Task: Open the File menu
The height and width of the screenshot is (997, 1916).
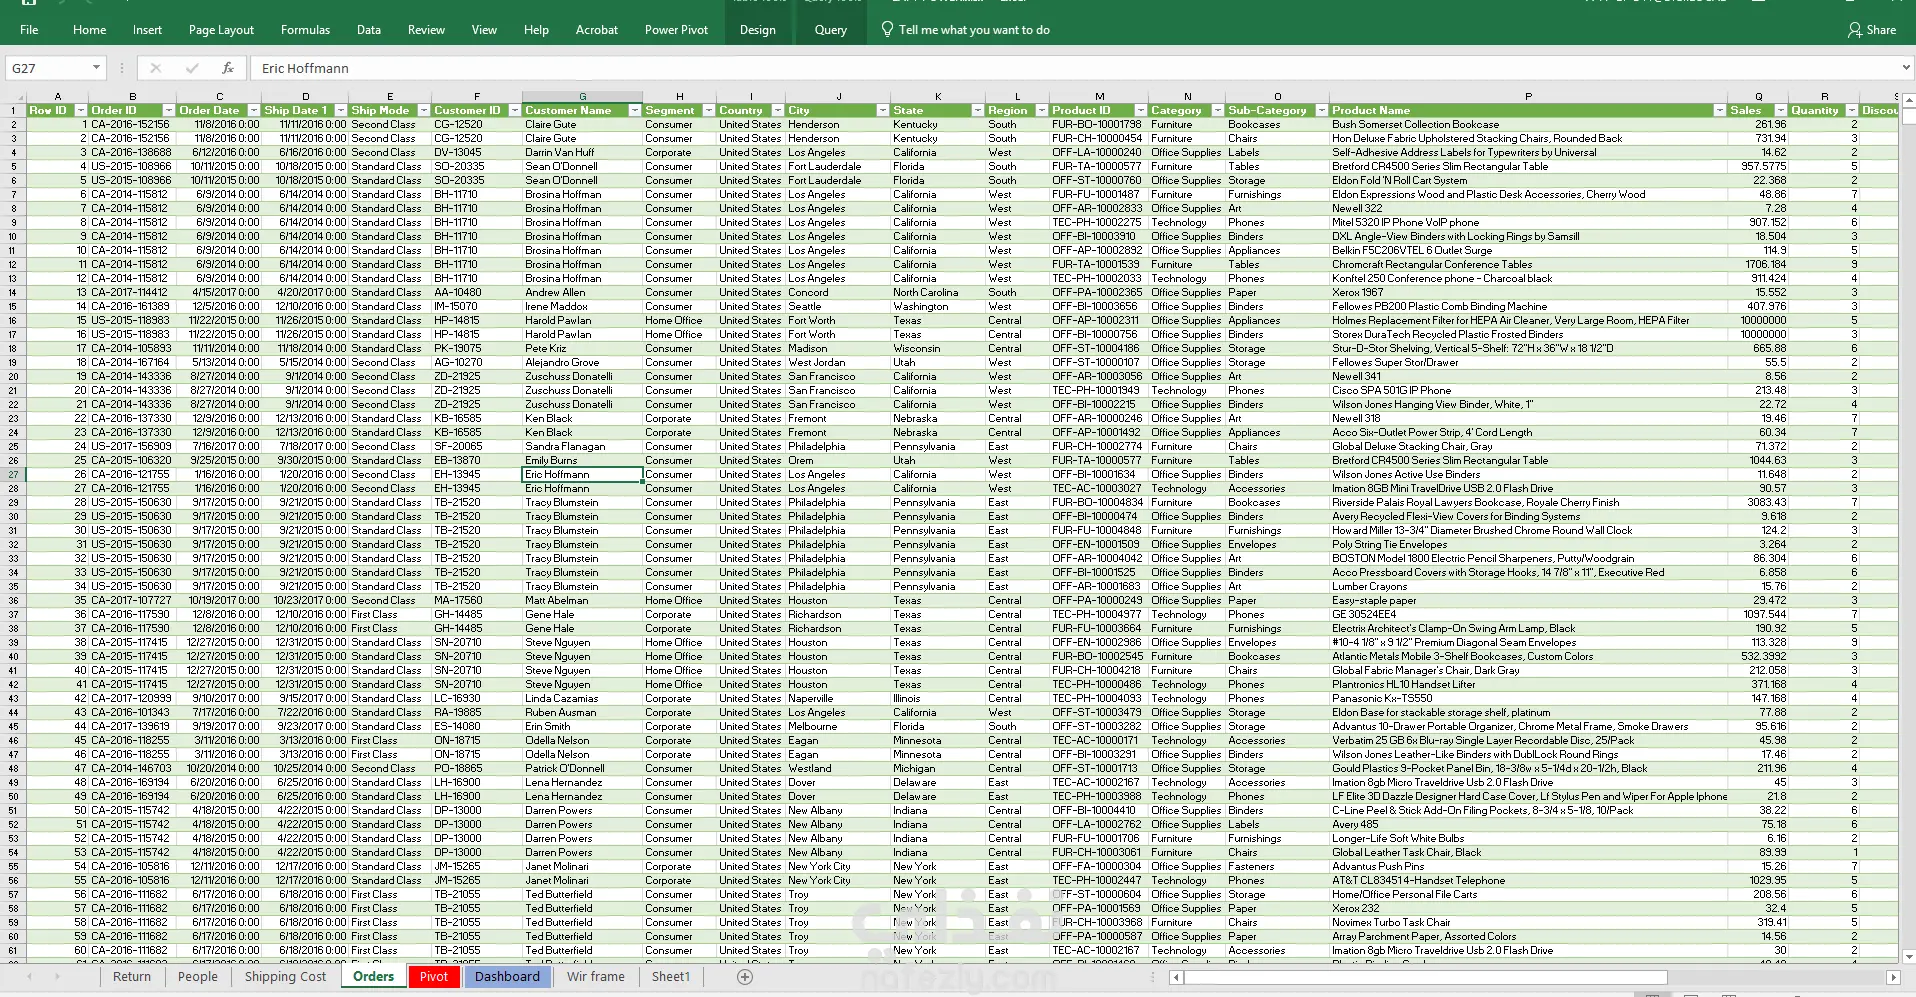Action: tap(29, 30)
